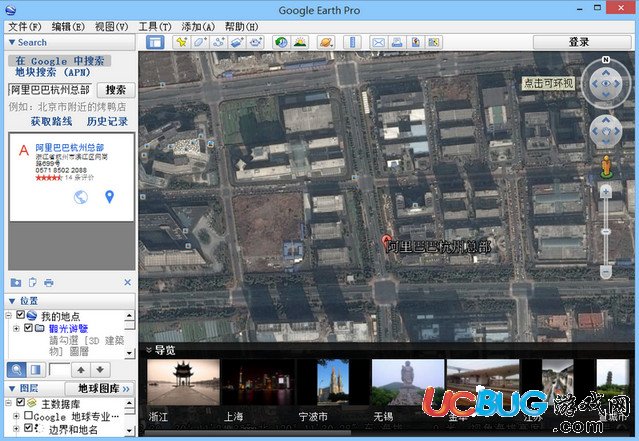Image resolution: width=639 pixels, height=441 pixels.
Task: Uncheck the 我的地点 checkbox
Action: coord(20,315)
